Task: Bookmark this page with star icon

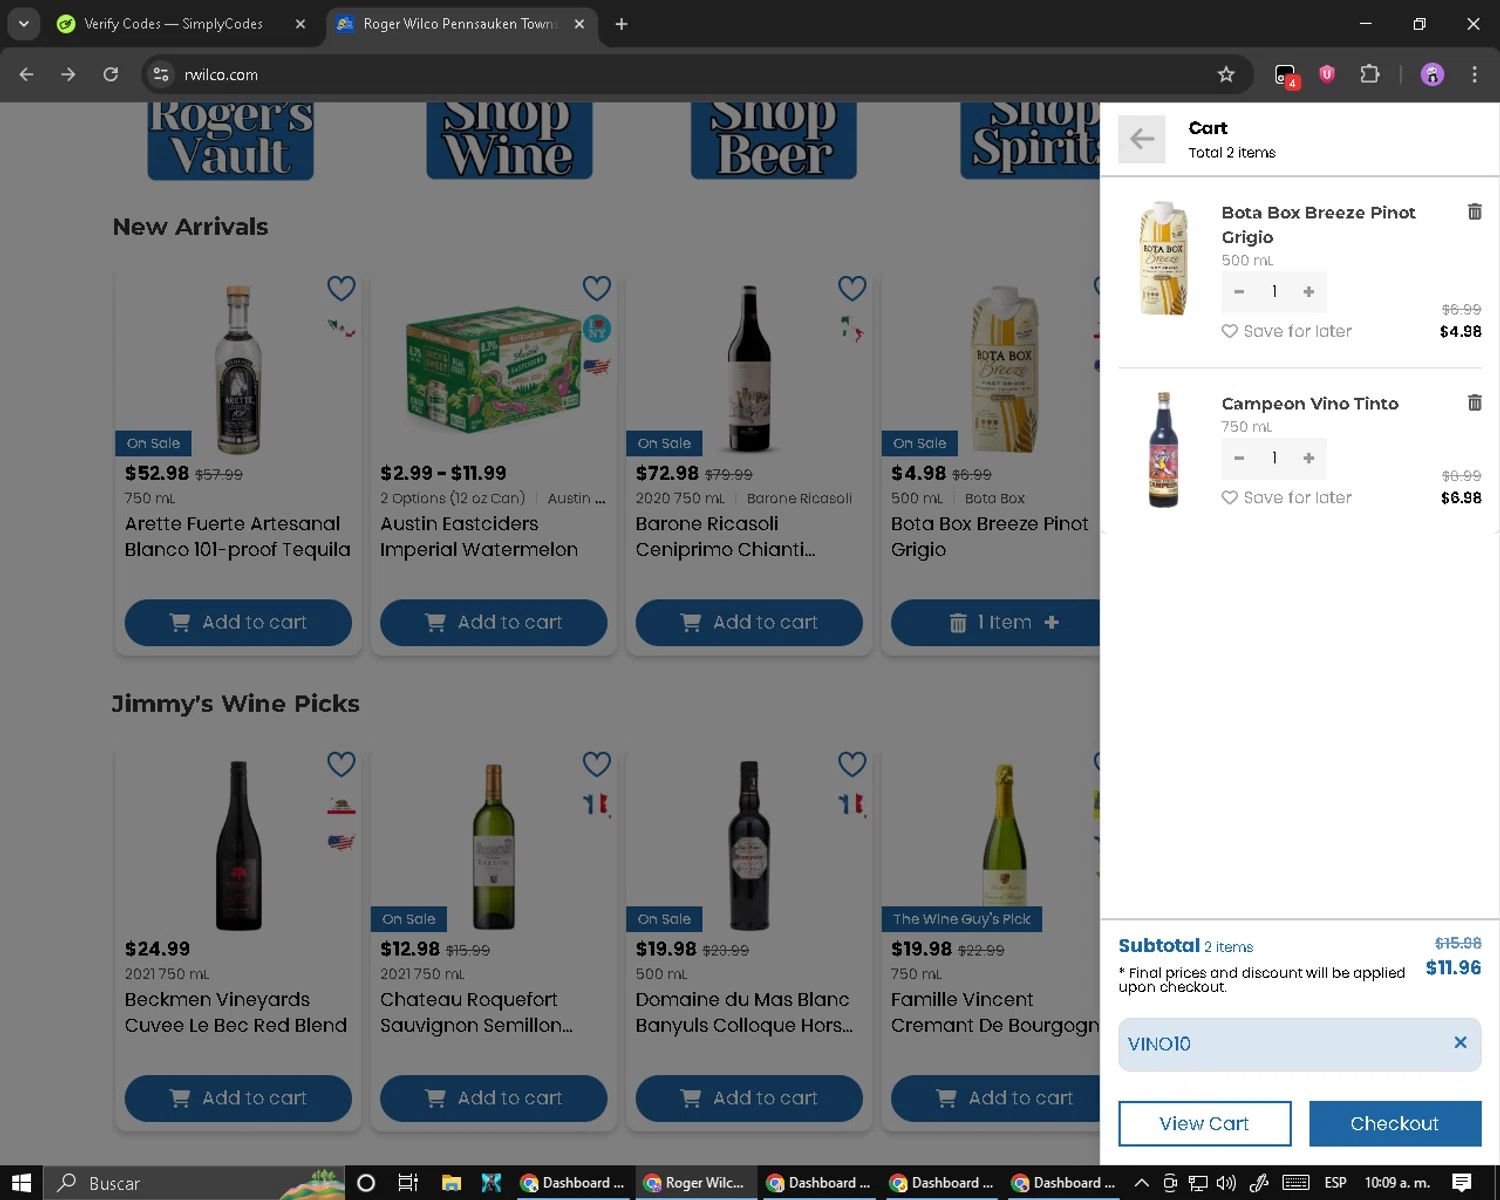Action: [x=1226, y=74]
